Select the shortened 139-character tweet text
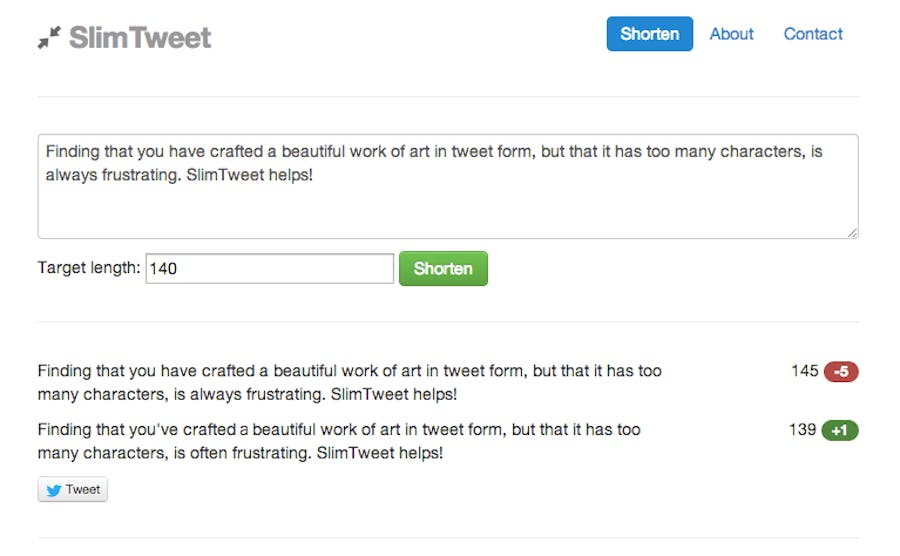 tap(339, 441)
